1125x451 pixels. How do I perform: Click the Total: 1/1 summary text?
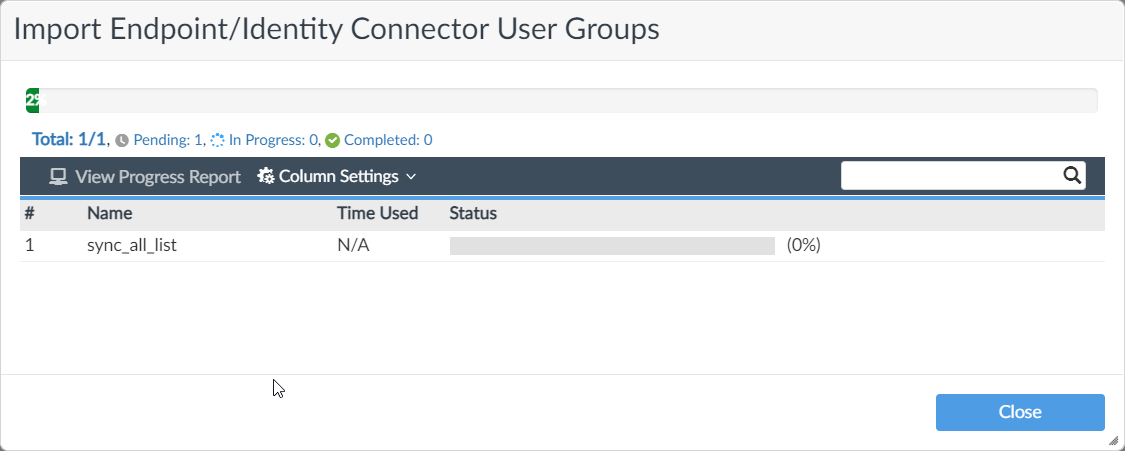pyautogui.click(x=69, y=140)
